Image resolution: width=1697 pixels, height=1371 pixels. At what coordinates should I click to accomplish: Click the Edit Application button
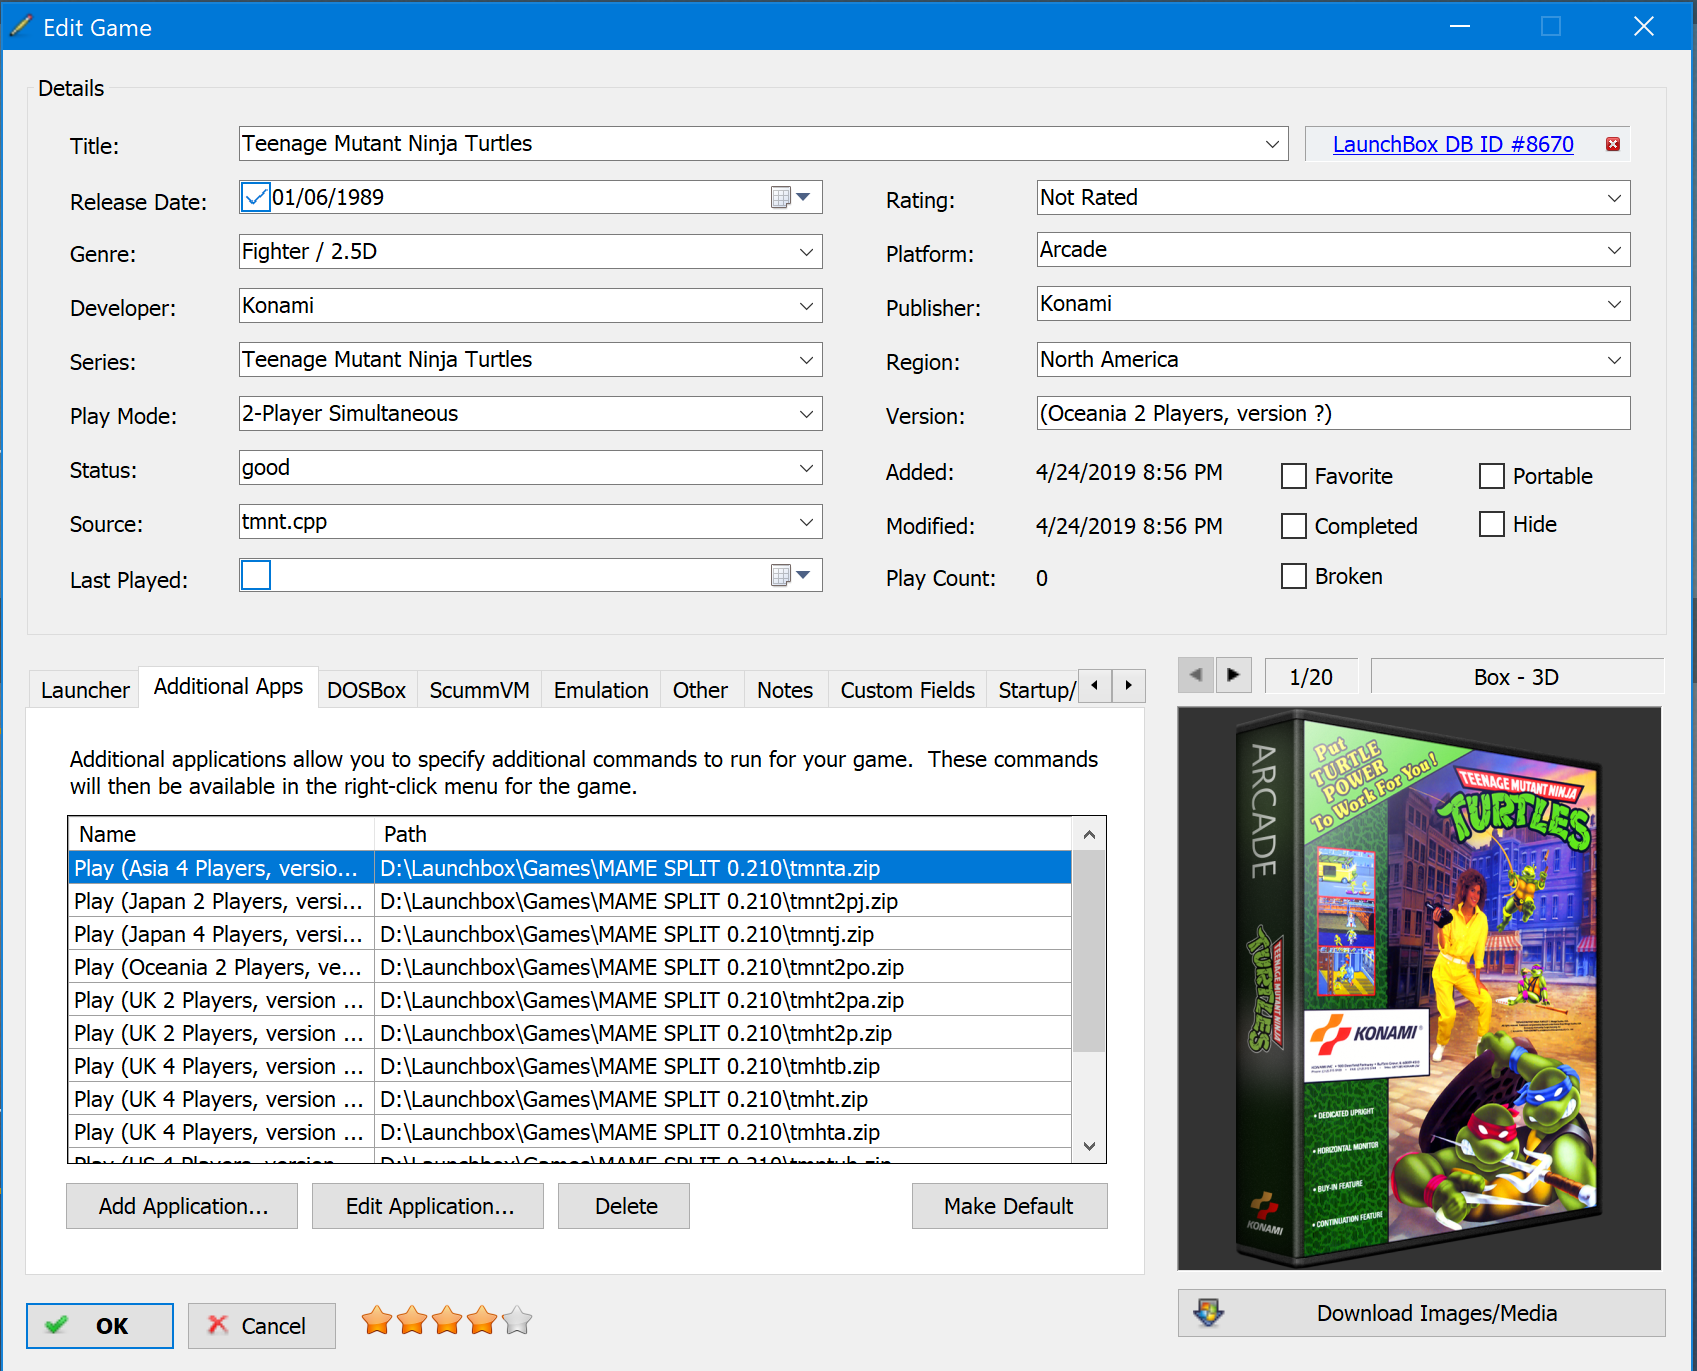428,1206
